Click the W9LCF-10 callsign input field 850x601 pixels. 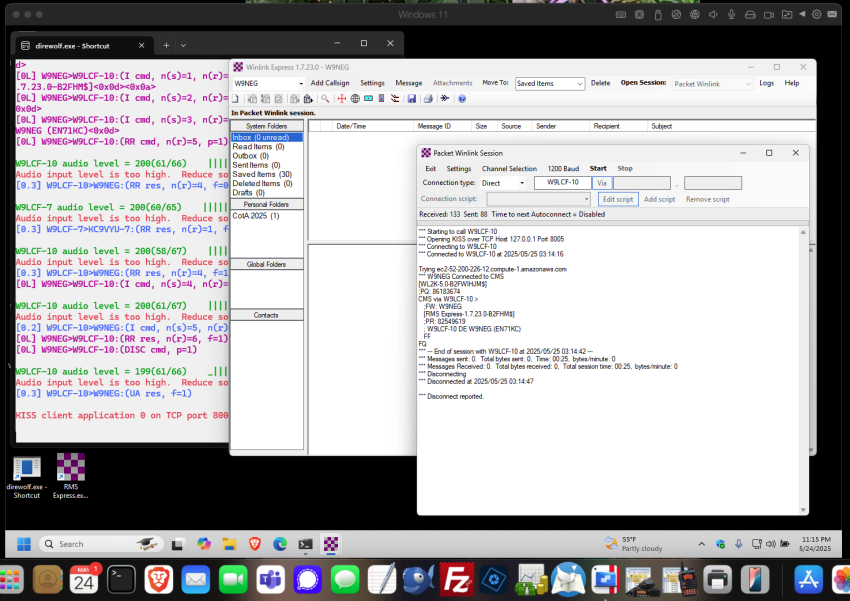562,183
